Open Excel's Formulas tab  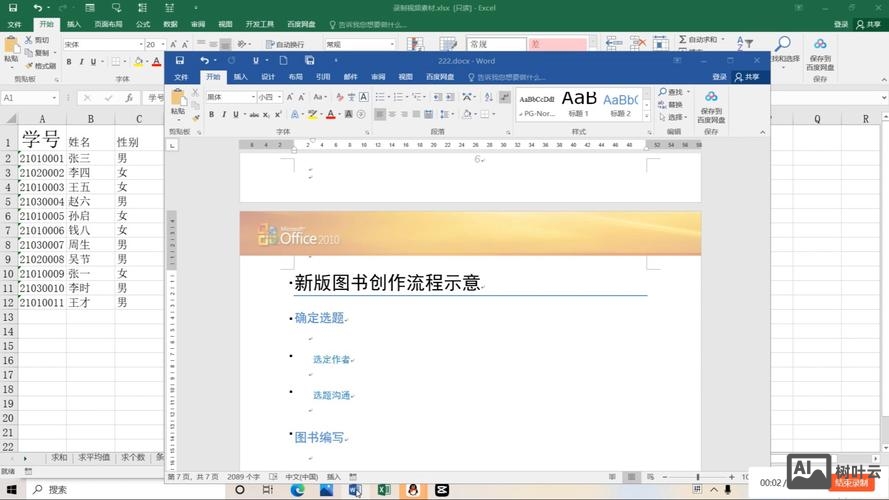pos(143,24)
